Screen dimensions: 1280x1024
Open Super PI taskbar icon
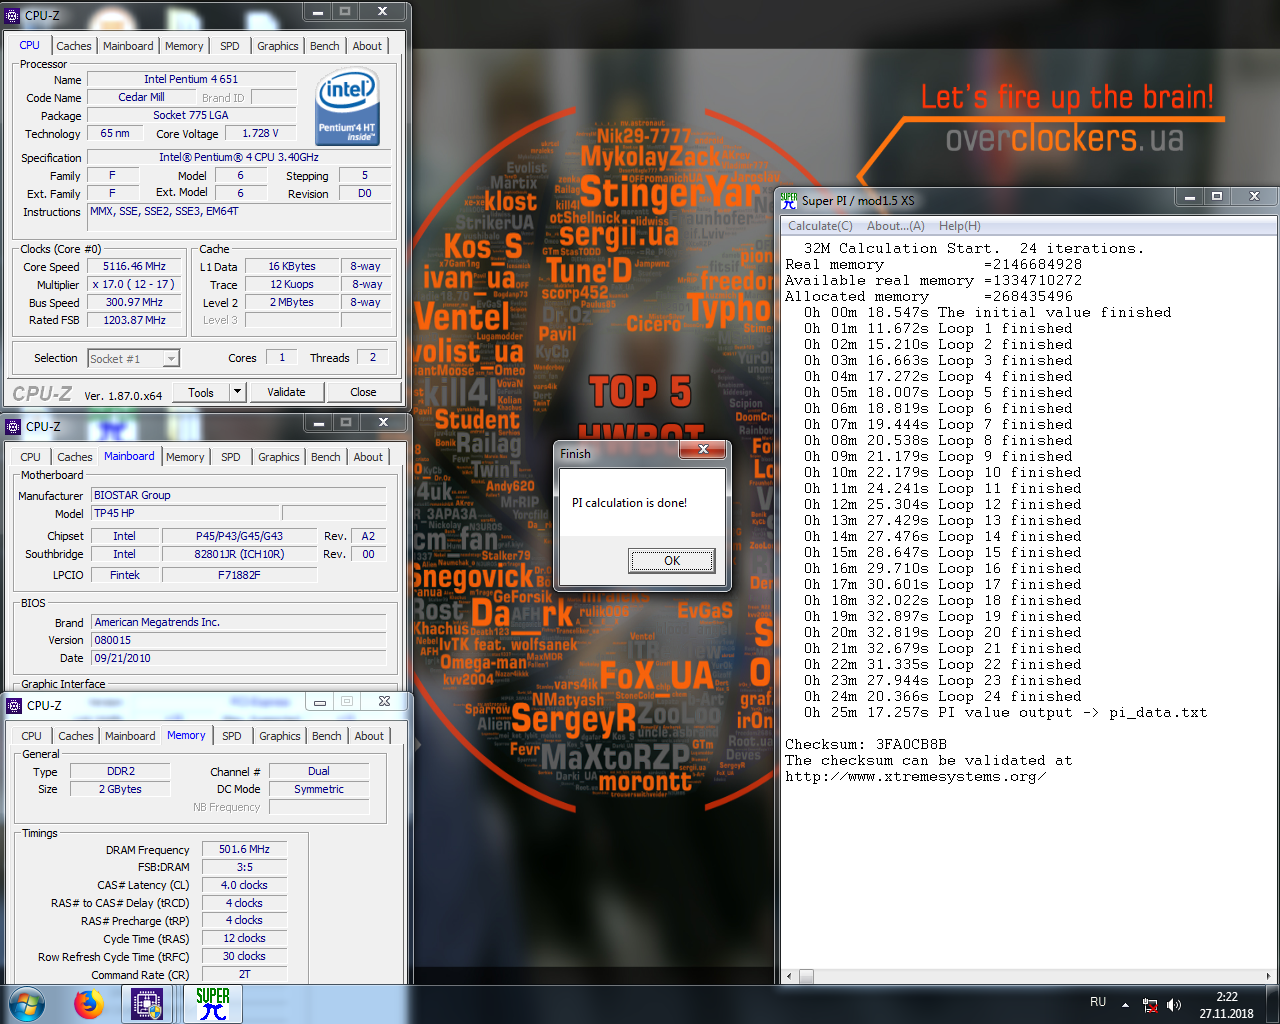click(x=213, y=1004)
